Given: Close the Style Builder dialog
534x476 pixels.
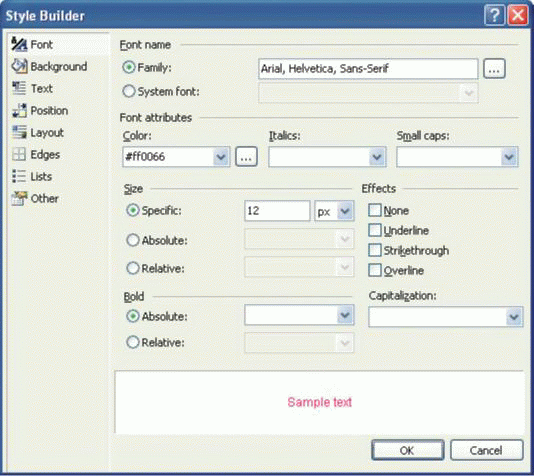Looking at the screenshot, I should 518,15.
